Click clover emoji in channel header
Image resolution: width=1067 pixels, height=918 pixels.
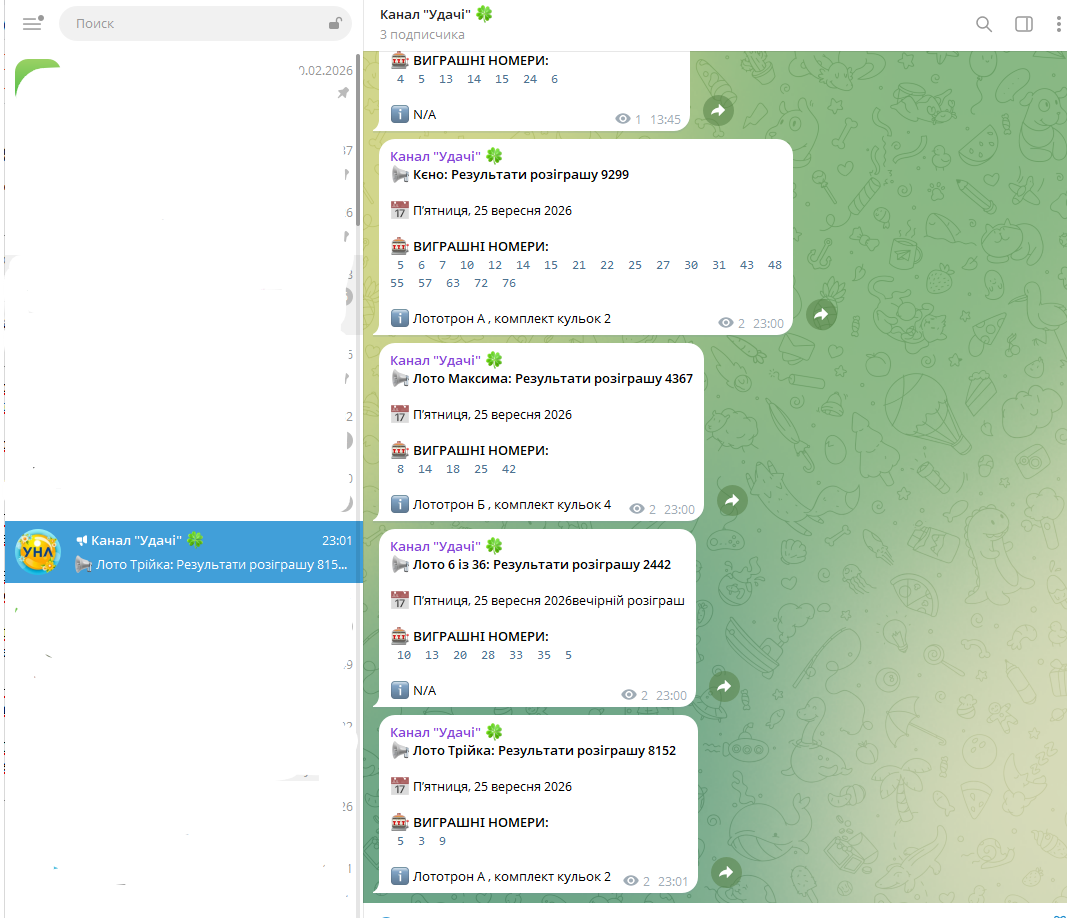pyautogui.click(x=484, y=14)
